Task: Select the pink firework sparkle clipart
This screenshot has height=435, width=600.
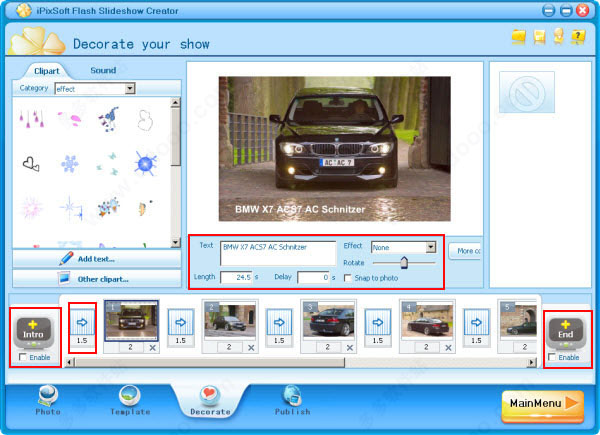Action: [32, 207]
